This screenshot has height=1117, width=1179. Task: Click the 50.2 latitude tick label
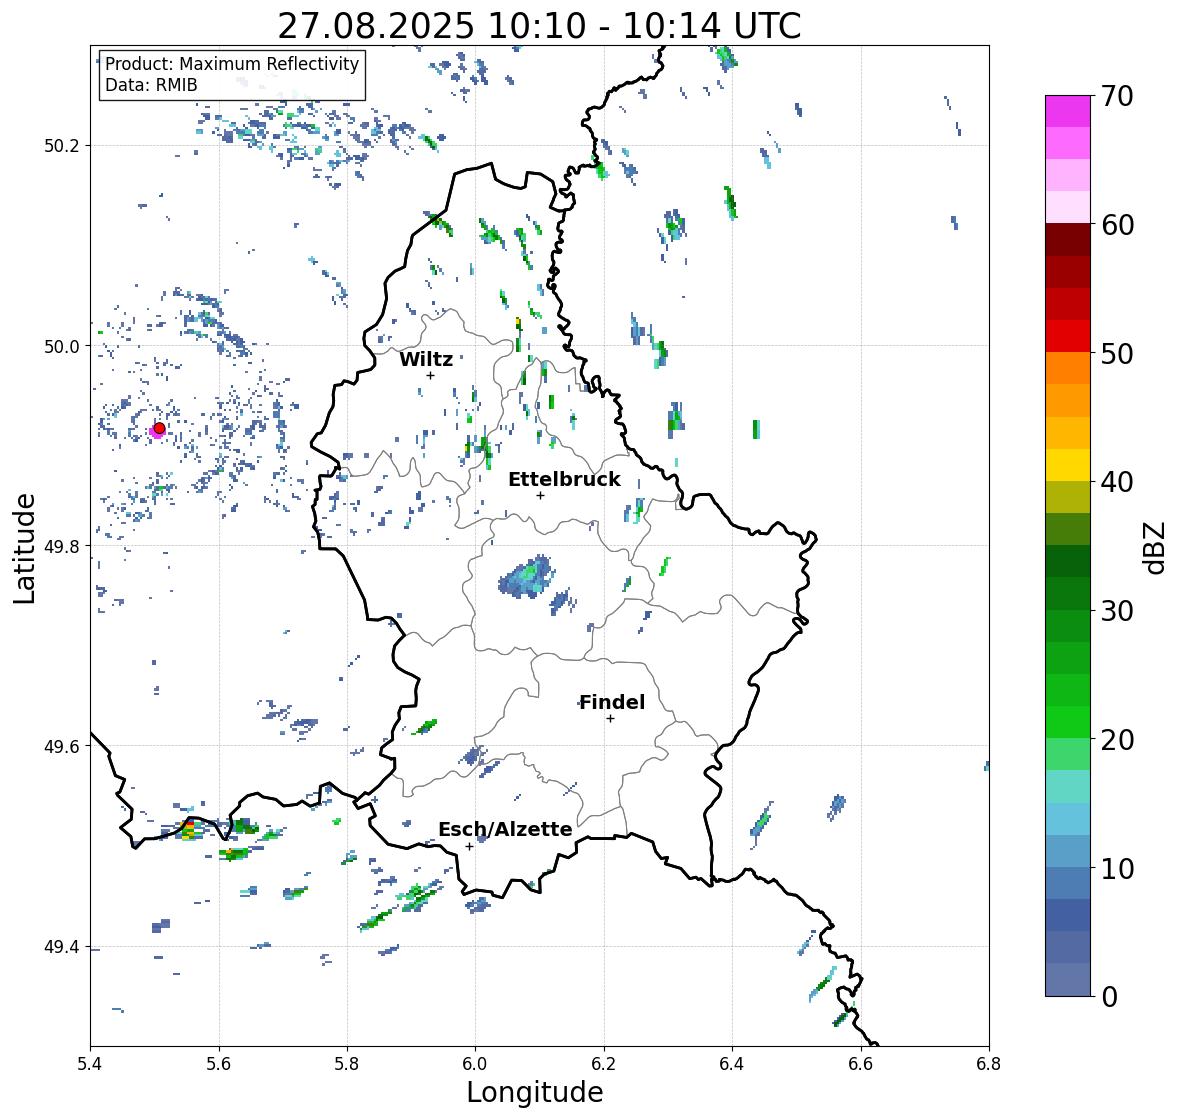coord(62,146)
